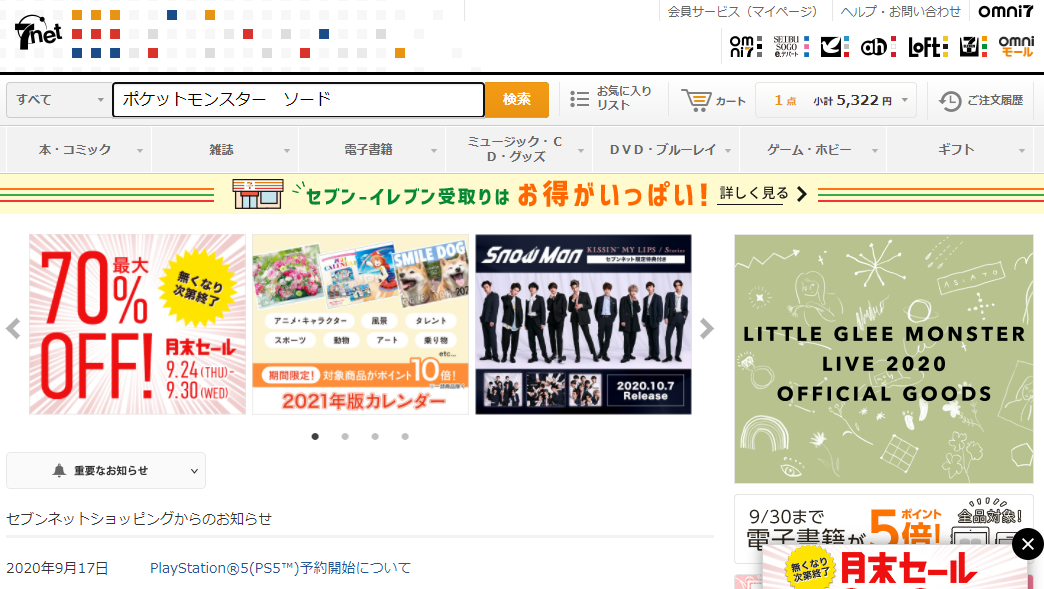Open the 雑誌 category
This screenshot has width=1044, height=589.
pos(222,150)
